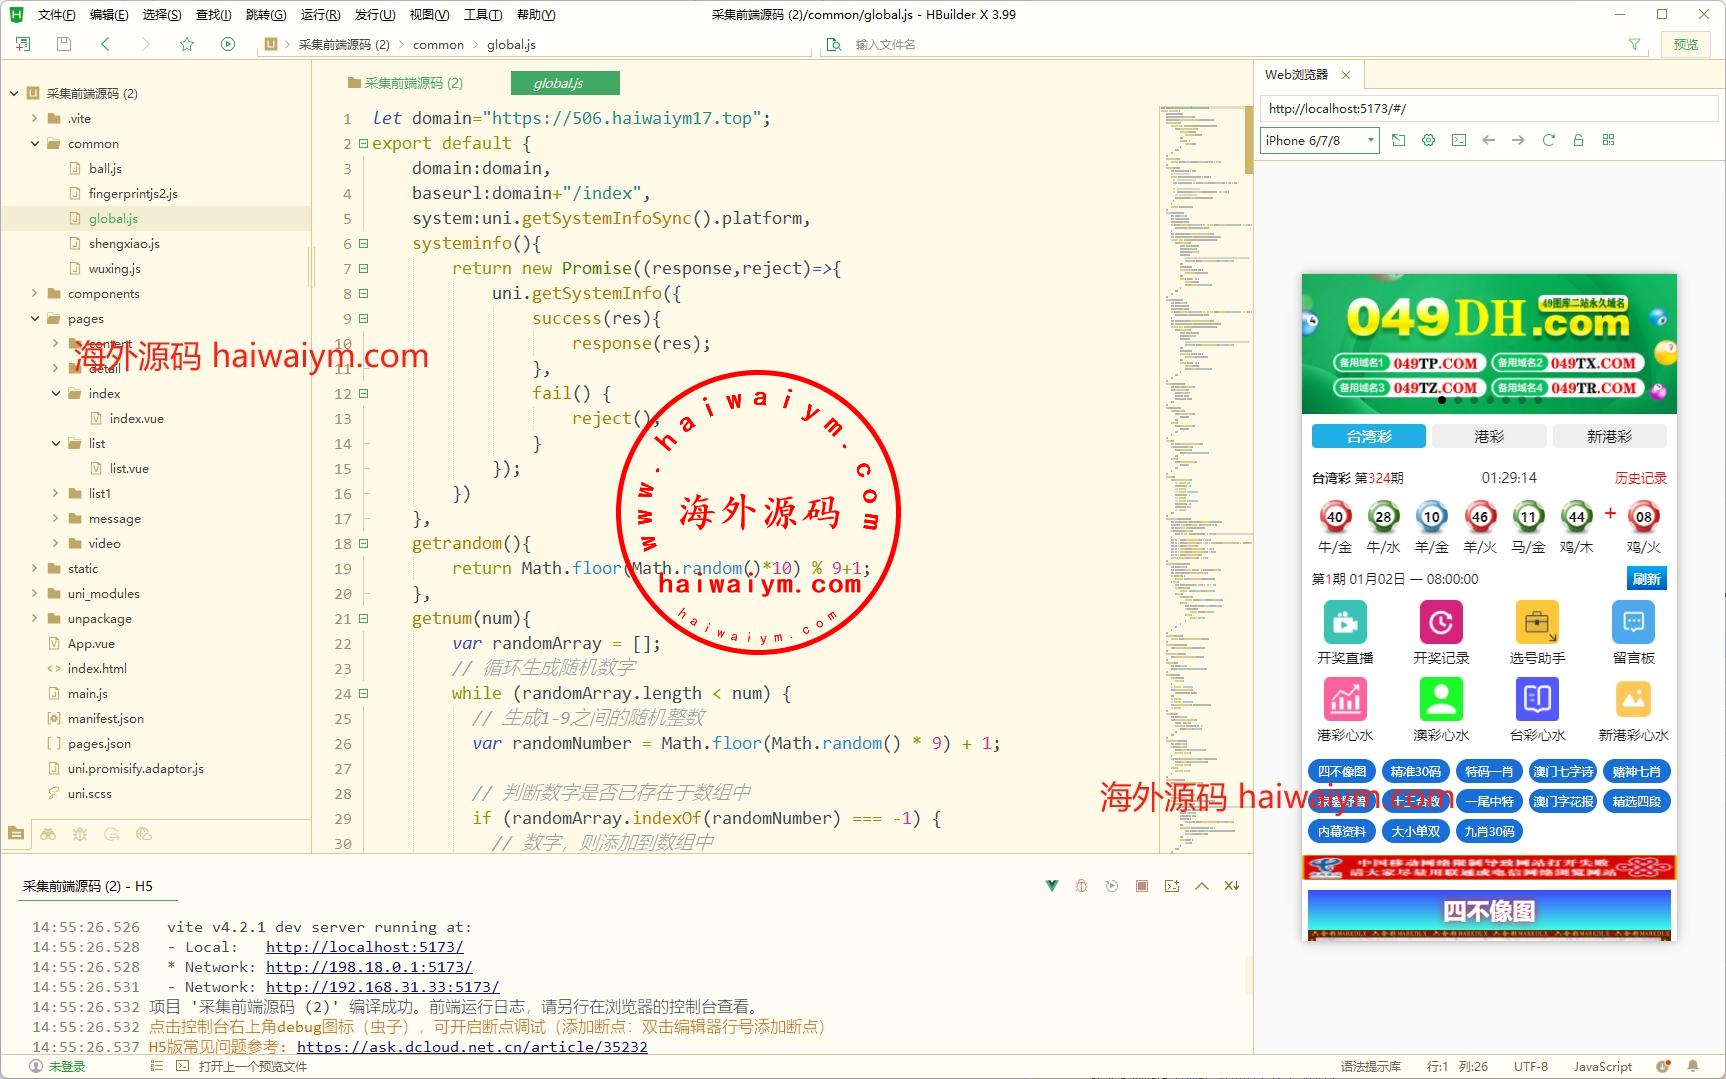
Task: Click the save file icon in the toolbar
Action: tap(64, 44)
